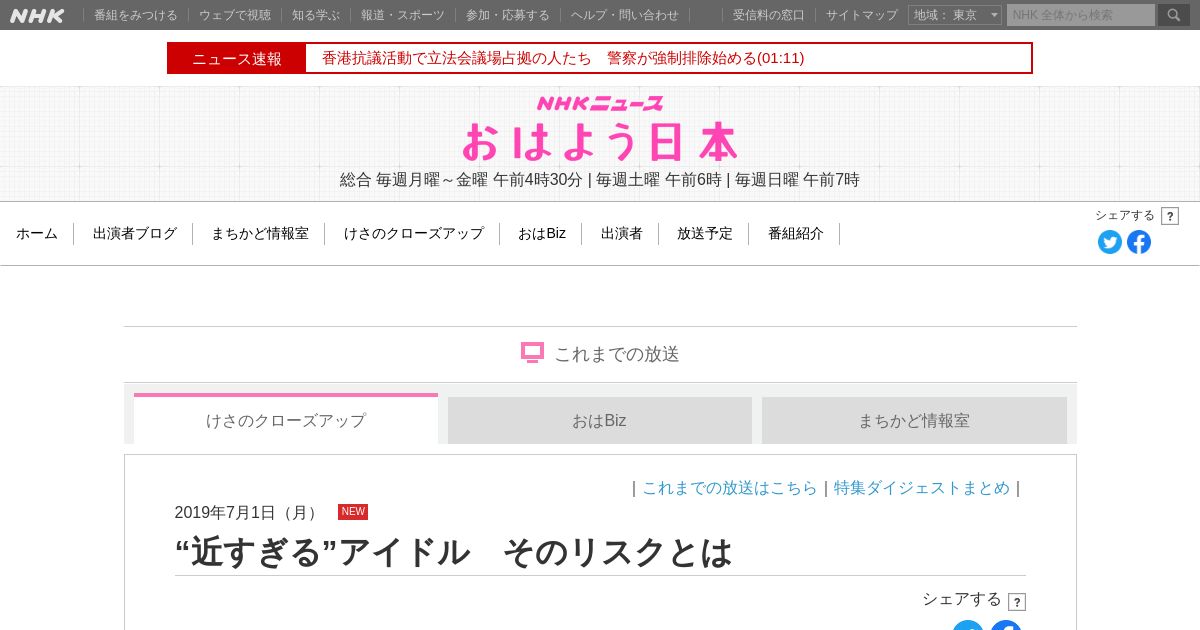This screenshot has height=630, width=1200.
Task: Click the monitor icon beside これまでの放送
Action: pyautogui.click(x=532, y=353)
